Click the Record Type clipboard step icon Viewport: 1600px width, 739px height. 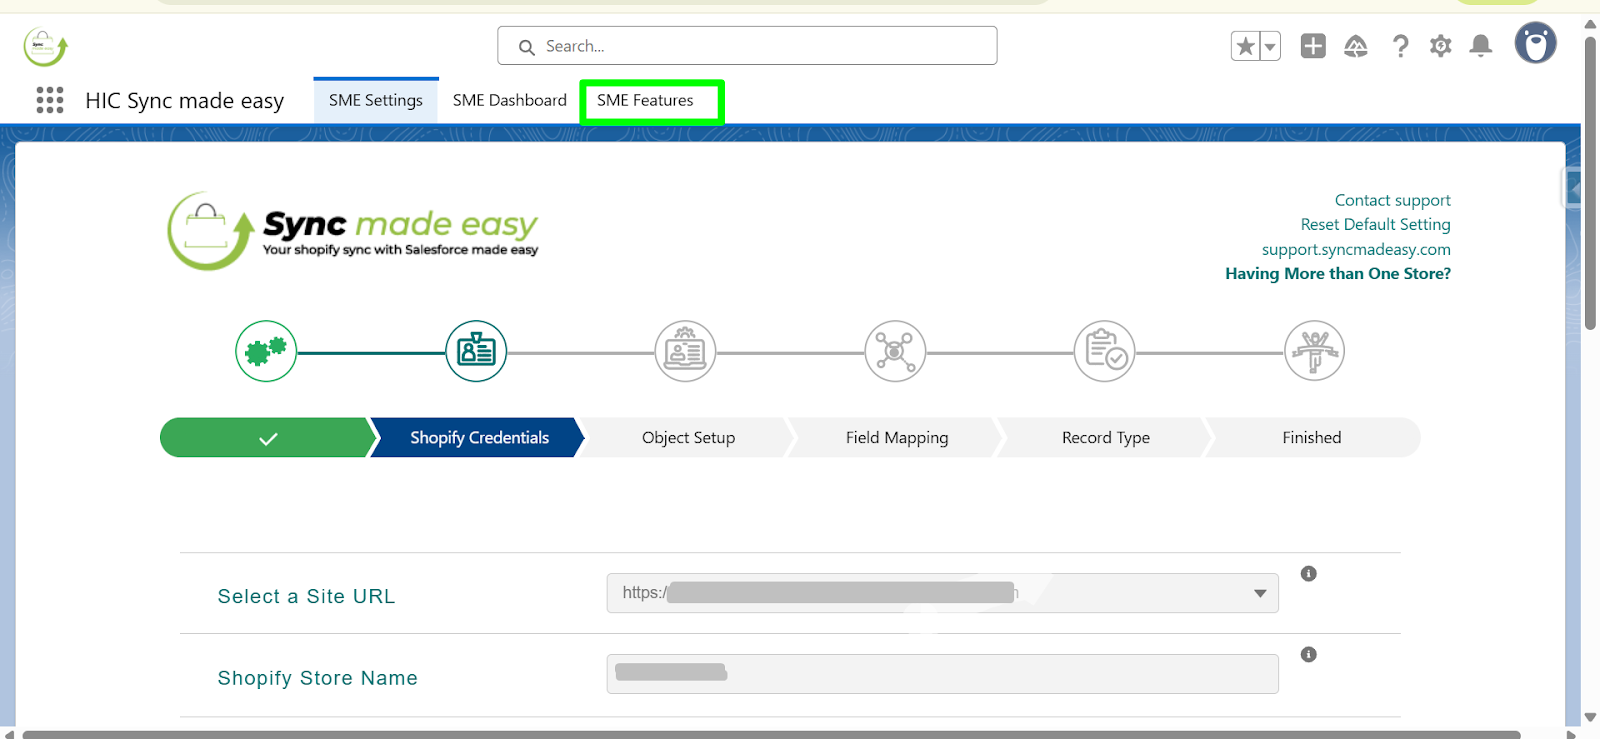point(1104,351)
